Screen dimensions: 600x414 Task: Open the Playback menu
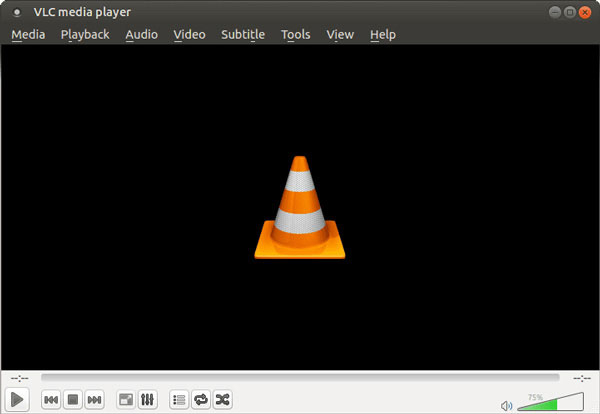click(x=85, y=34)
